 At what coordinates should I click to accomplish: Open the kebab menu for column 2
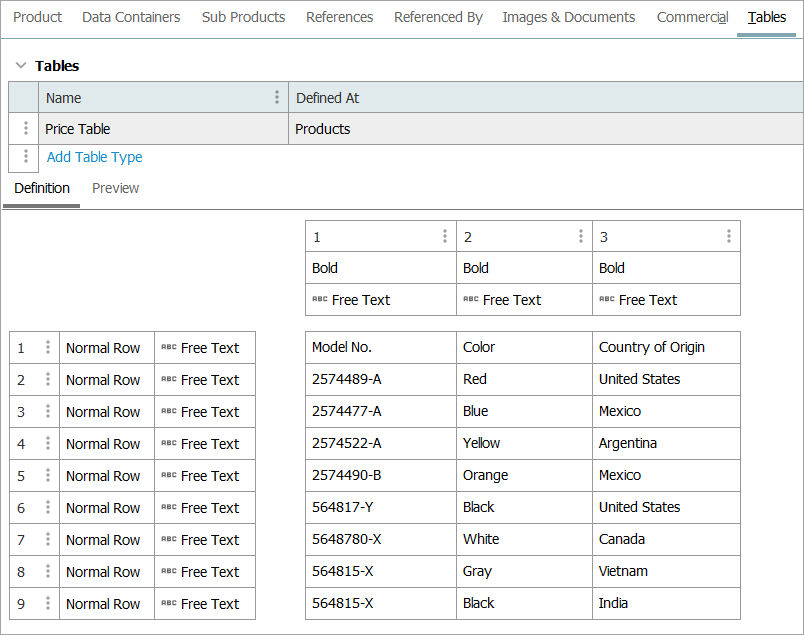581,237
